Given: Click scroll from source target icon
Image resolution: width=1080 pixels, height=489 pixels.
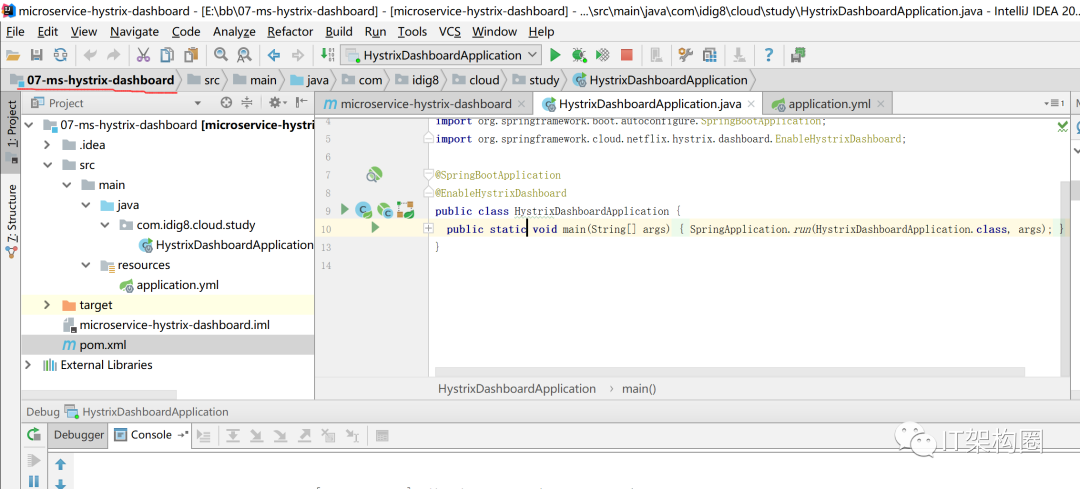Looking at the screenshot, I should [226, 103].
